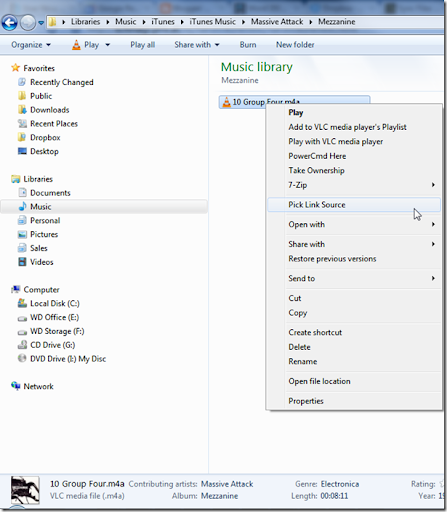This screenshot has height=512, width=447.
Task: Open the Organize toolbar menu
Action: pos(31,45)
